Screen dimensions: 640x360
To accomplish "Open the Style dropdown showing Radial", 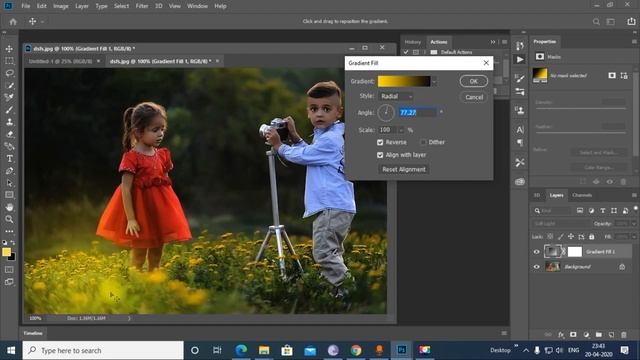I will coord(396,96).
